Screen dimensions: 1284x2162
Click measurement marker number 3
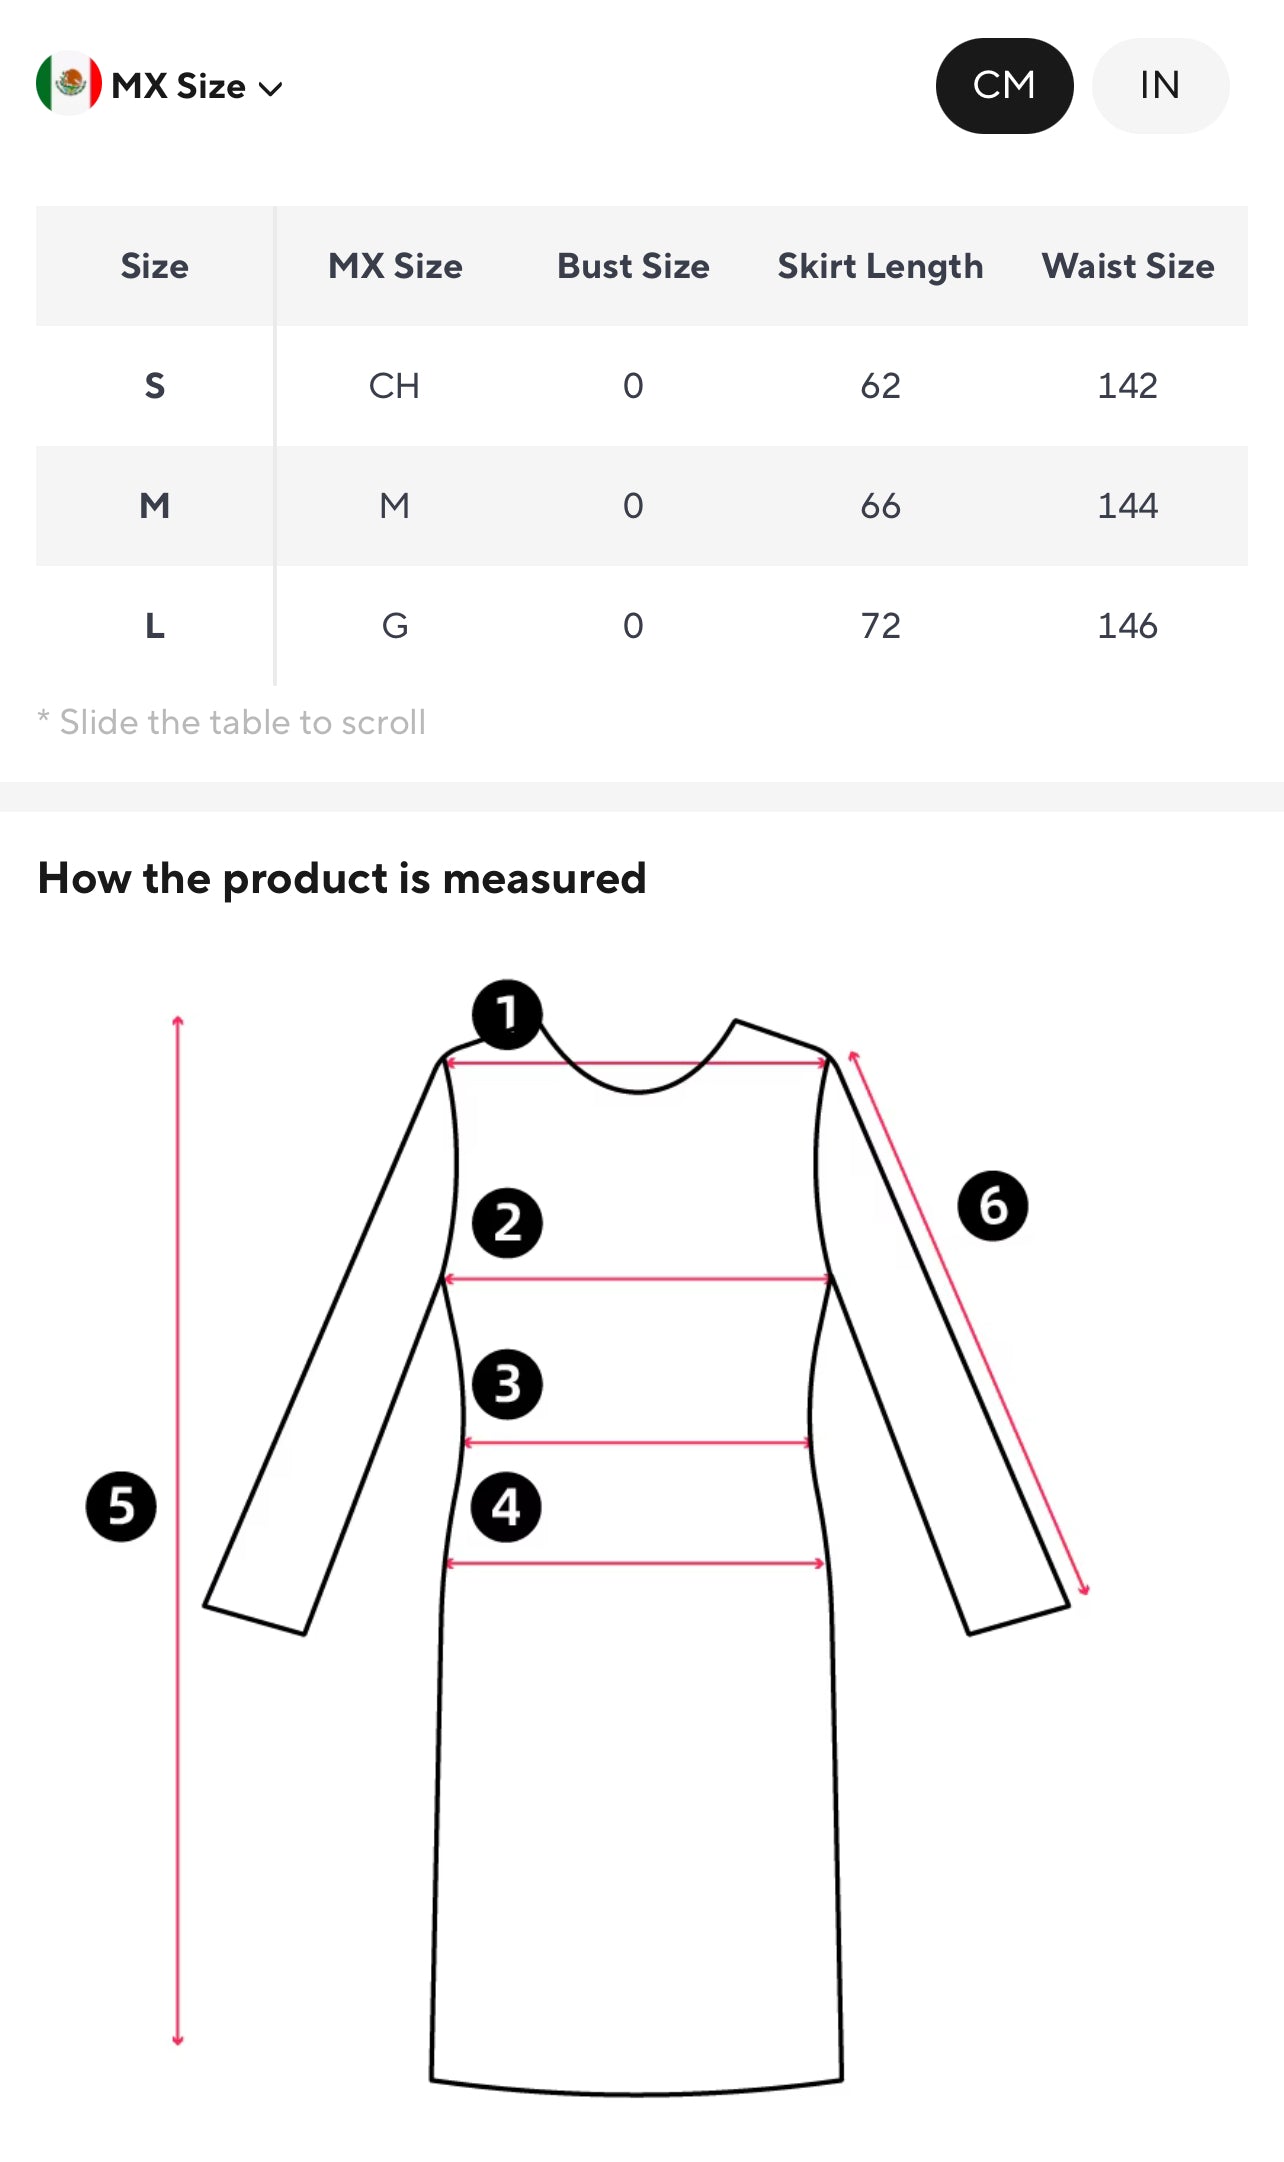click(x=507, y=1385)
